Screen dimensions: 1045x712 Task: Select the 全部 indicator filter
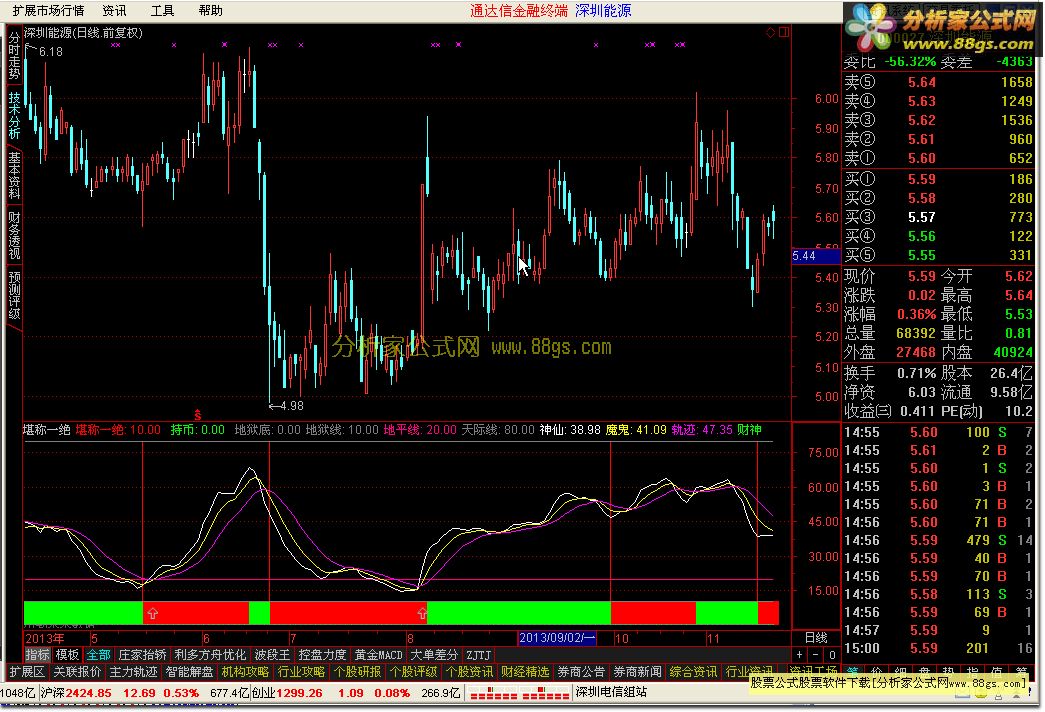[x=98, y=655]
